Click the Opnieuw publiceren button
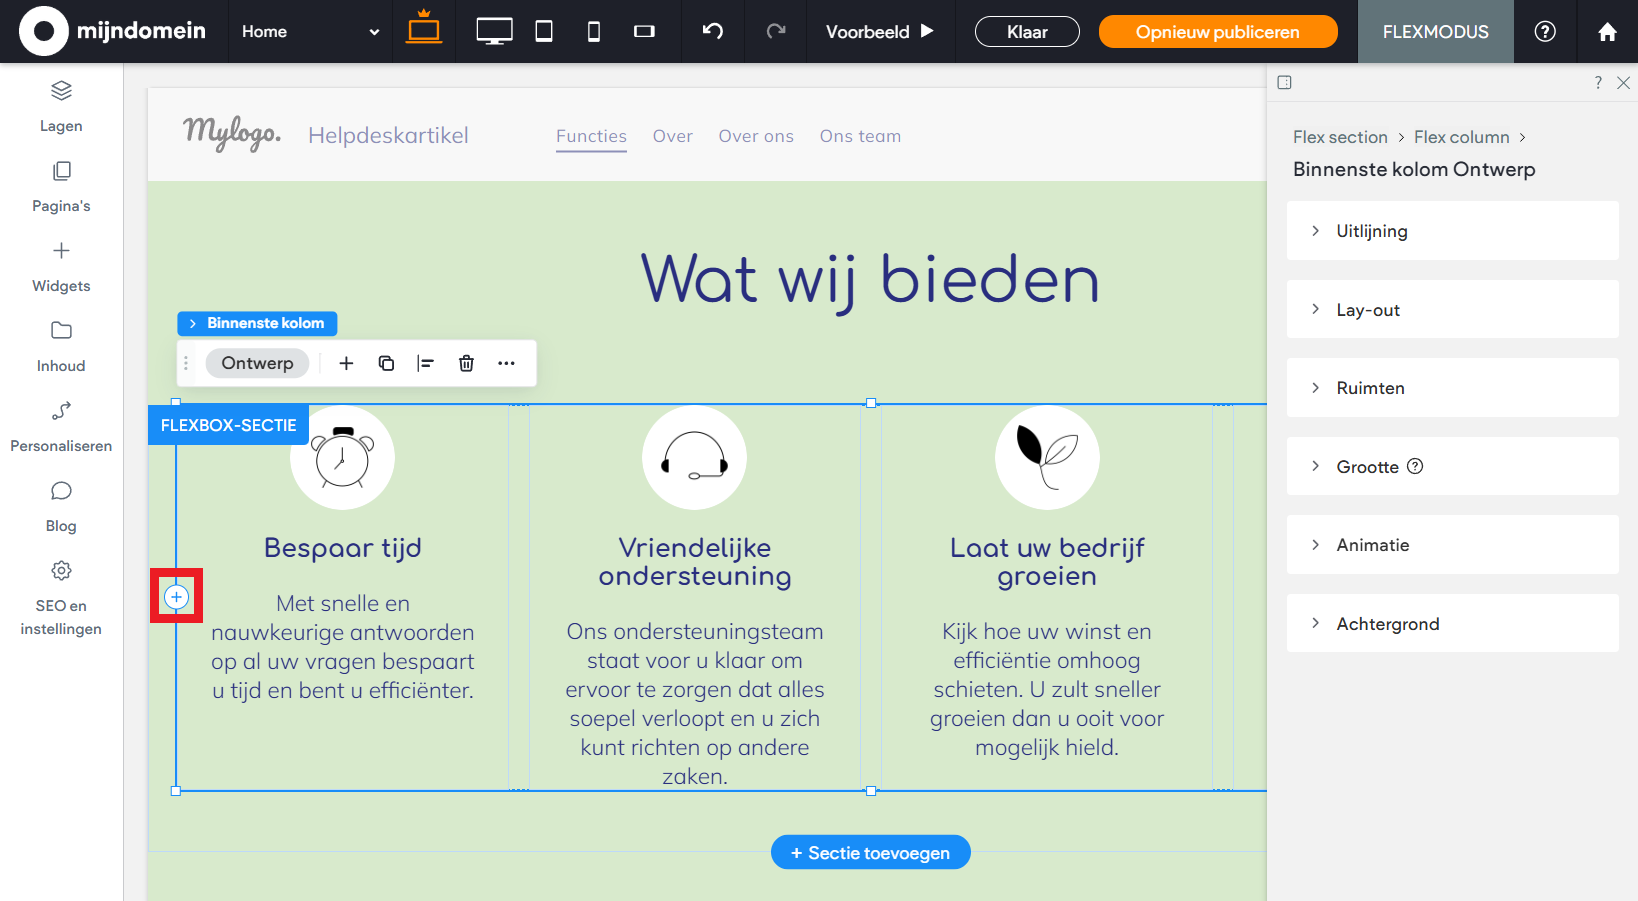The height and width of the screenshot is (901, 1638). 1218,31
